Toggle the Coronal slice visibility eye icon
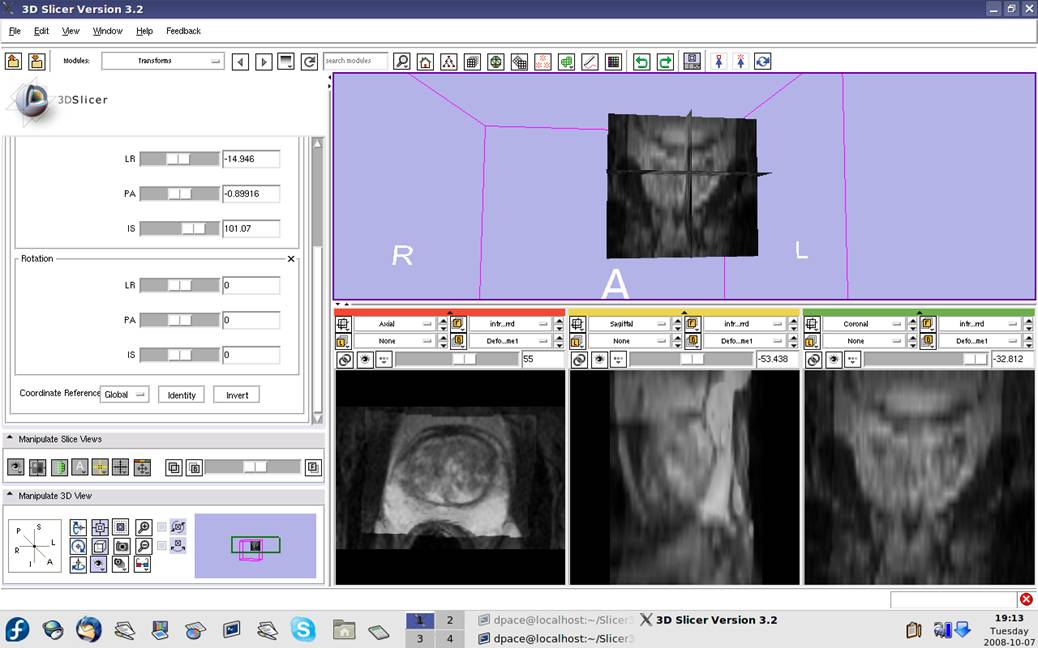 (x=833, y=360)
